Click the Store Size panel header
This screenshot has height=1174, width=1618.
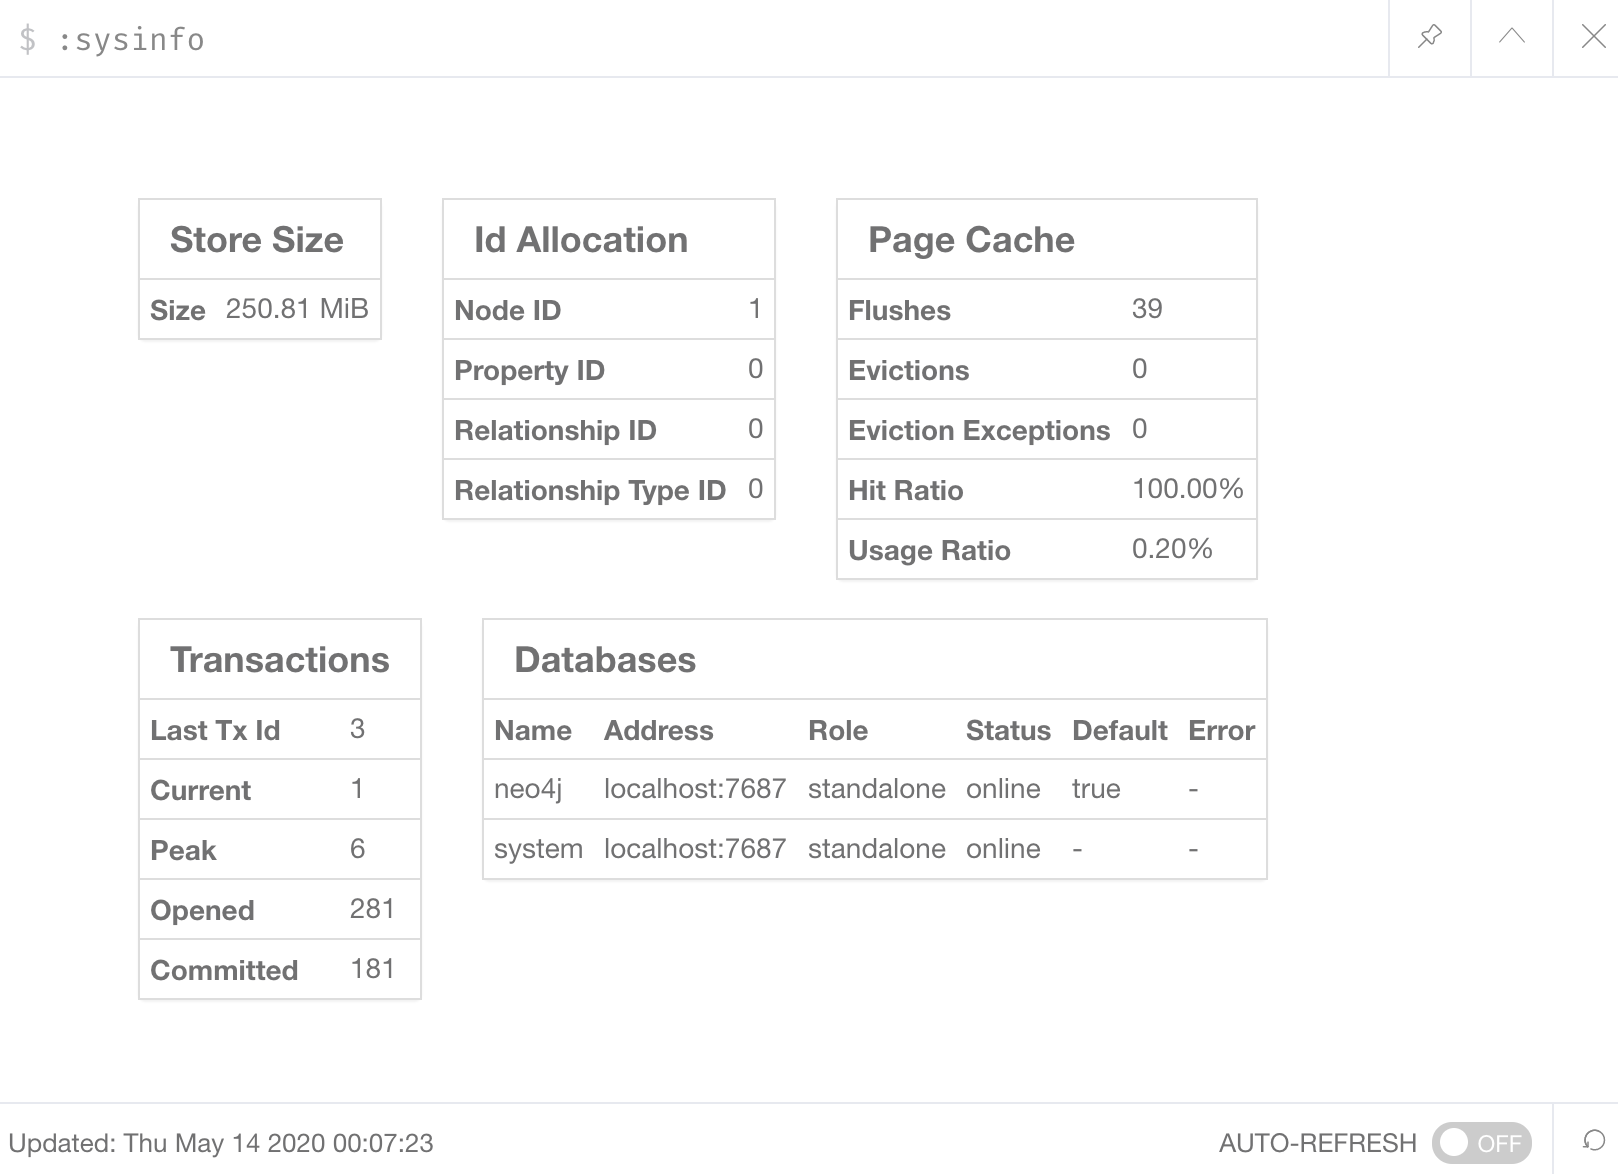(257, 240)
